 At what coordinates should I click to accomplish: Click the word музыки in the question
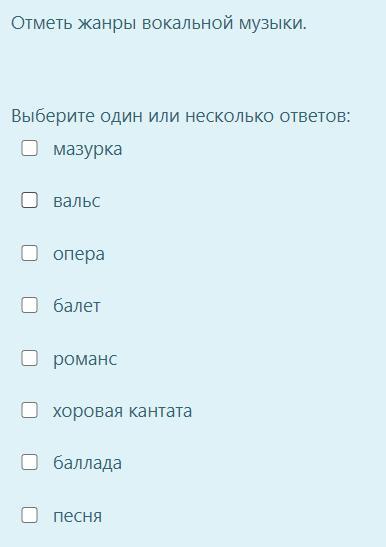(x=273, y=24)
